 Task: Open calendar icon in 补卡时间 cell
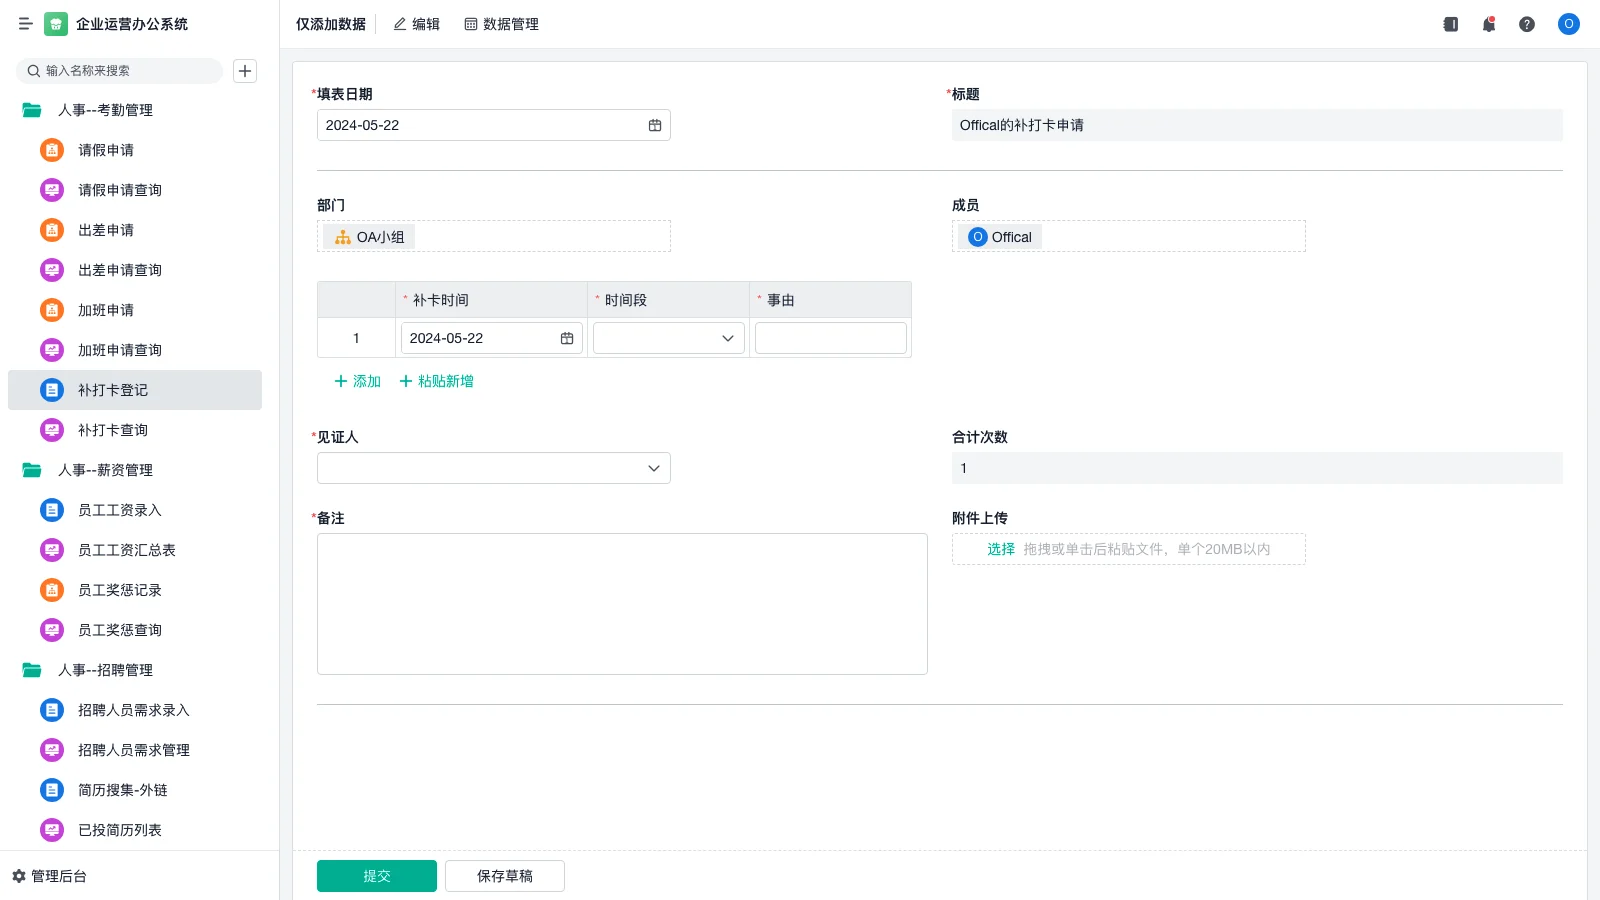tap(567, 338)
